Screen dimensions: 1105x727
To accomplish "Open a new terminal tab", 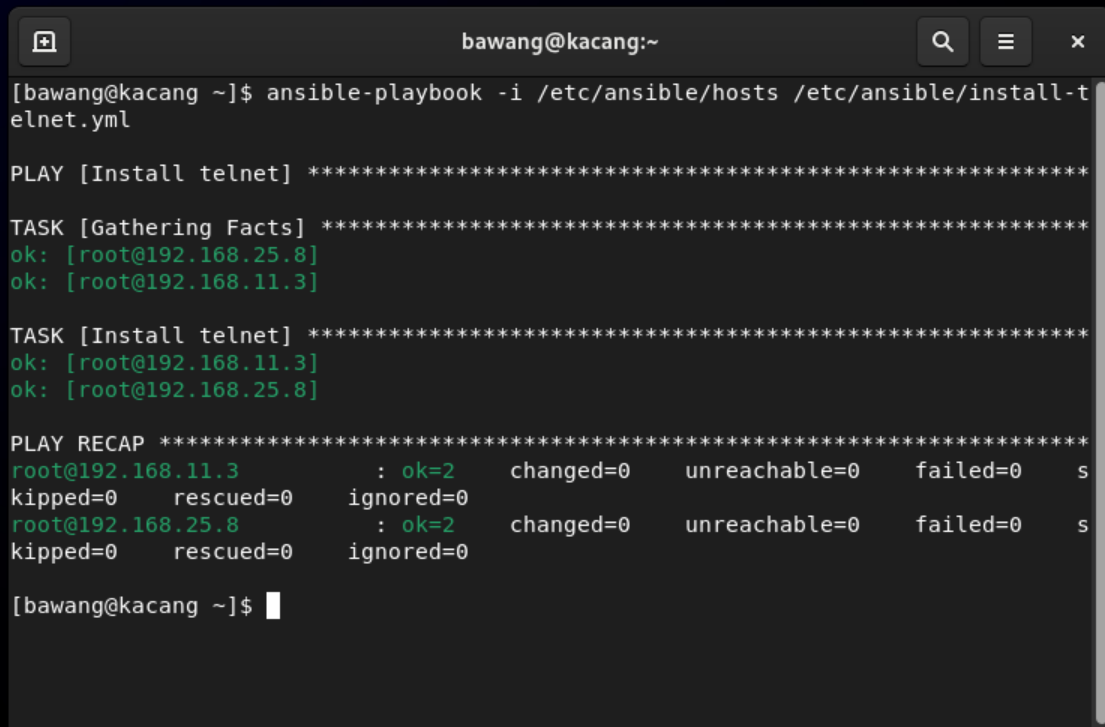I will coord(44,42).
